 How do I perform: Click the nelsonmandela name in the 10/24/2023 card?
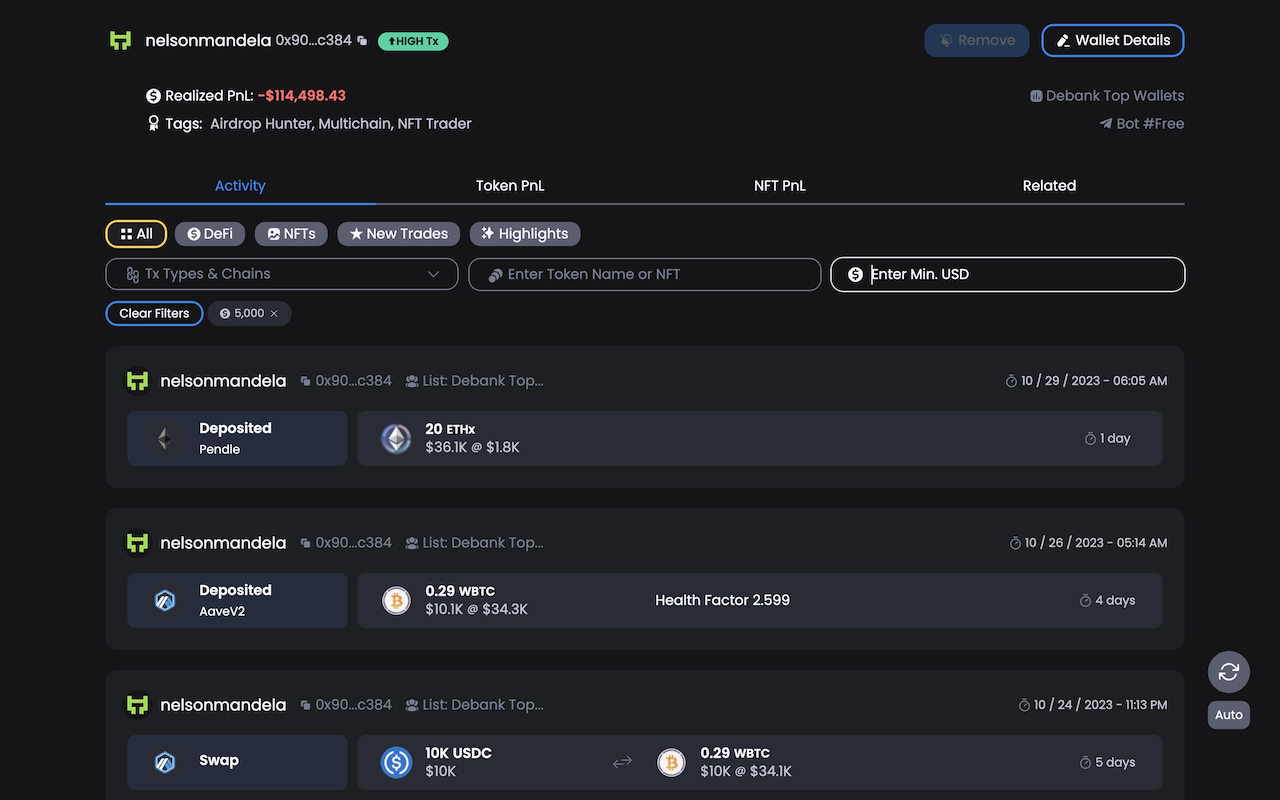[223, 705]
